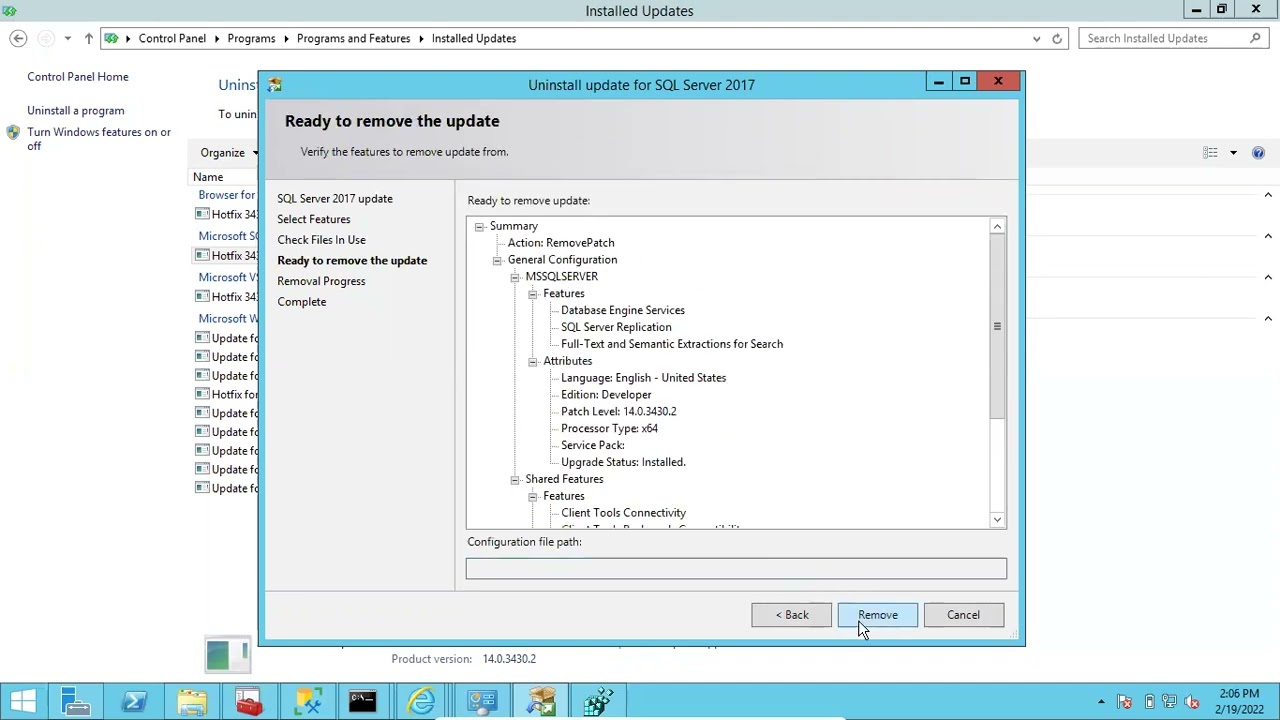Click the search magnifier icon
The width and height of the screenshot is (1280, 720).
1256,38
